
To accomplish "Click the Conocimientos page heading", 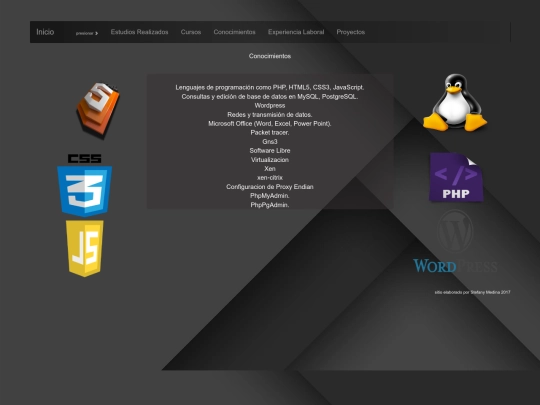I will 270,56.
